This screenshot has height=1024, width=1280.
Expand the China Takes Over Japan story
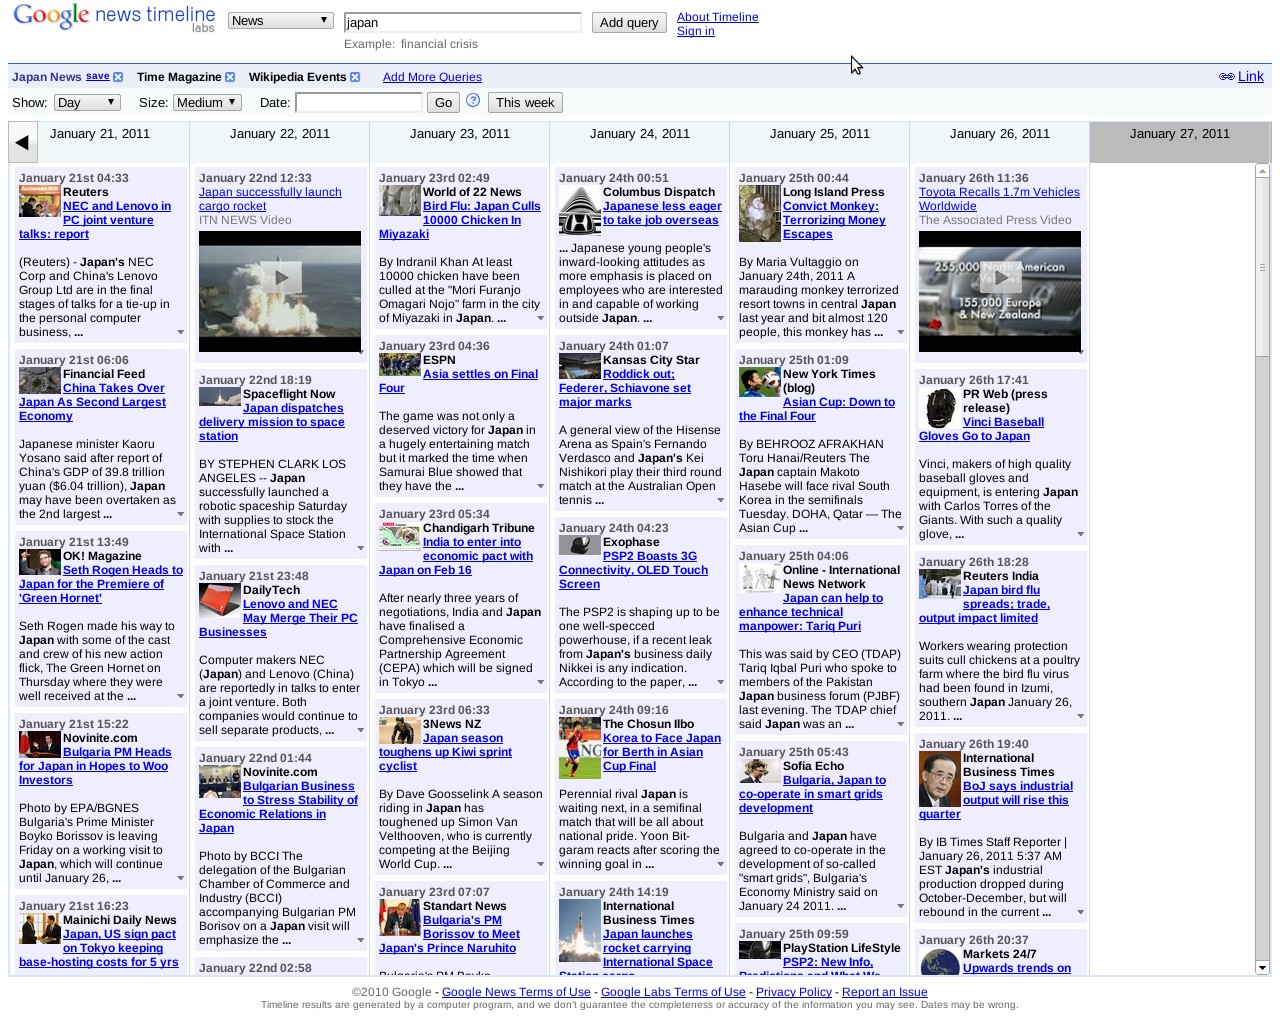180,514
